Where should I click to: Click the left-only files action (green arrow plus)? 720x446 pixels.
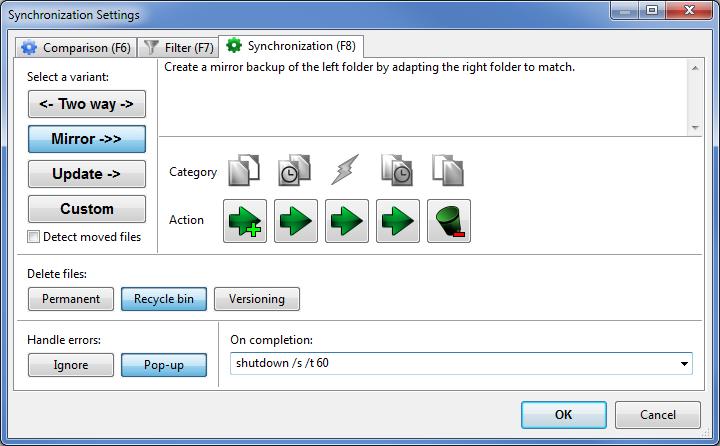[x=245, y=221]
